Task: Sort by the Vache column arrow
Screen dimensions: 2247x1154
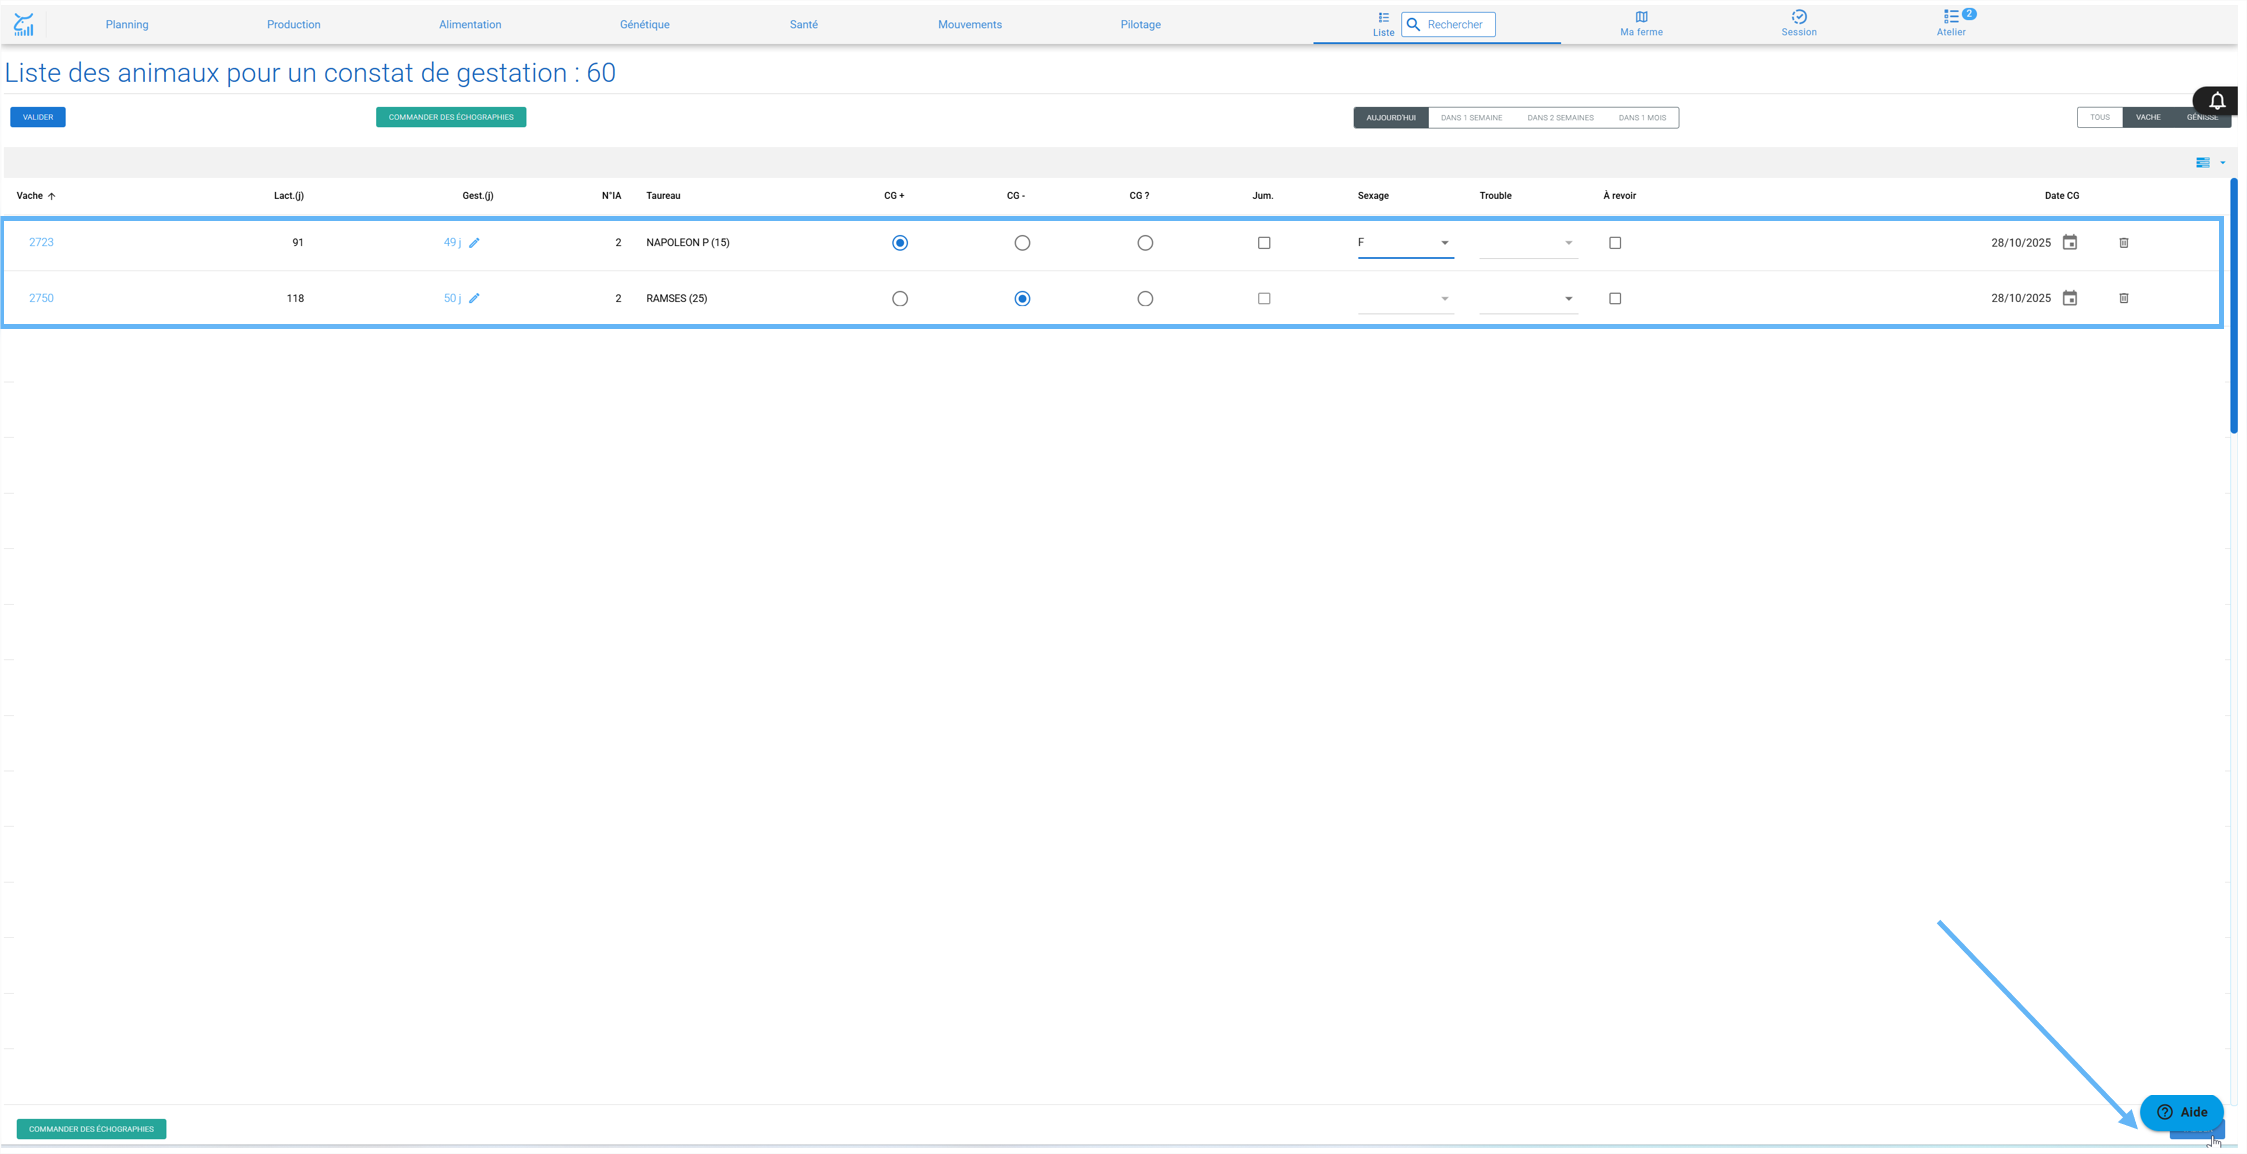Action: (x=52, y=196)
